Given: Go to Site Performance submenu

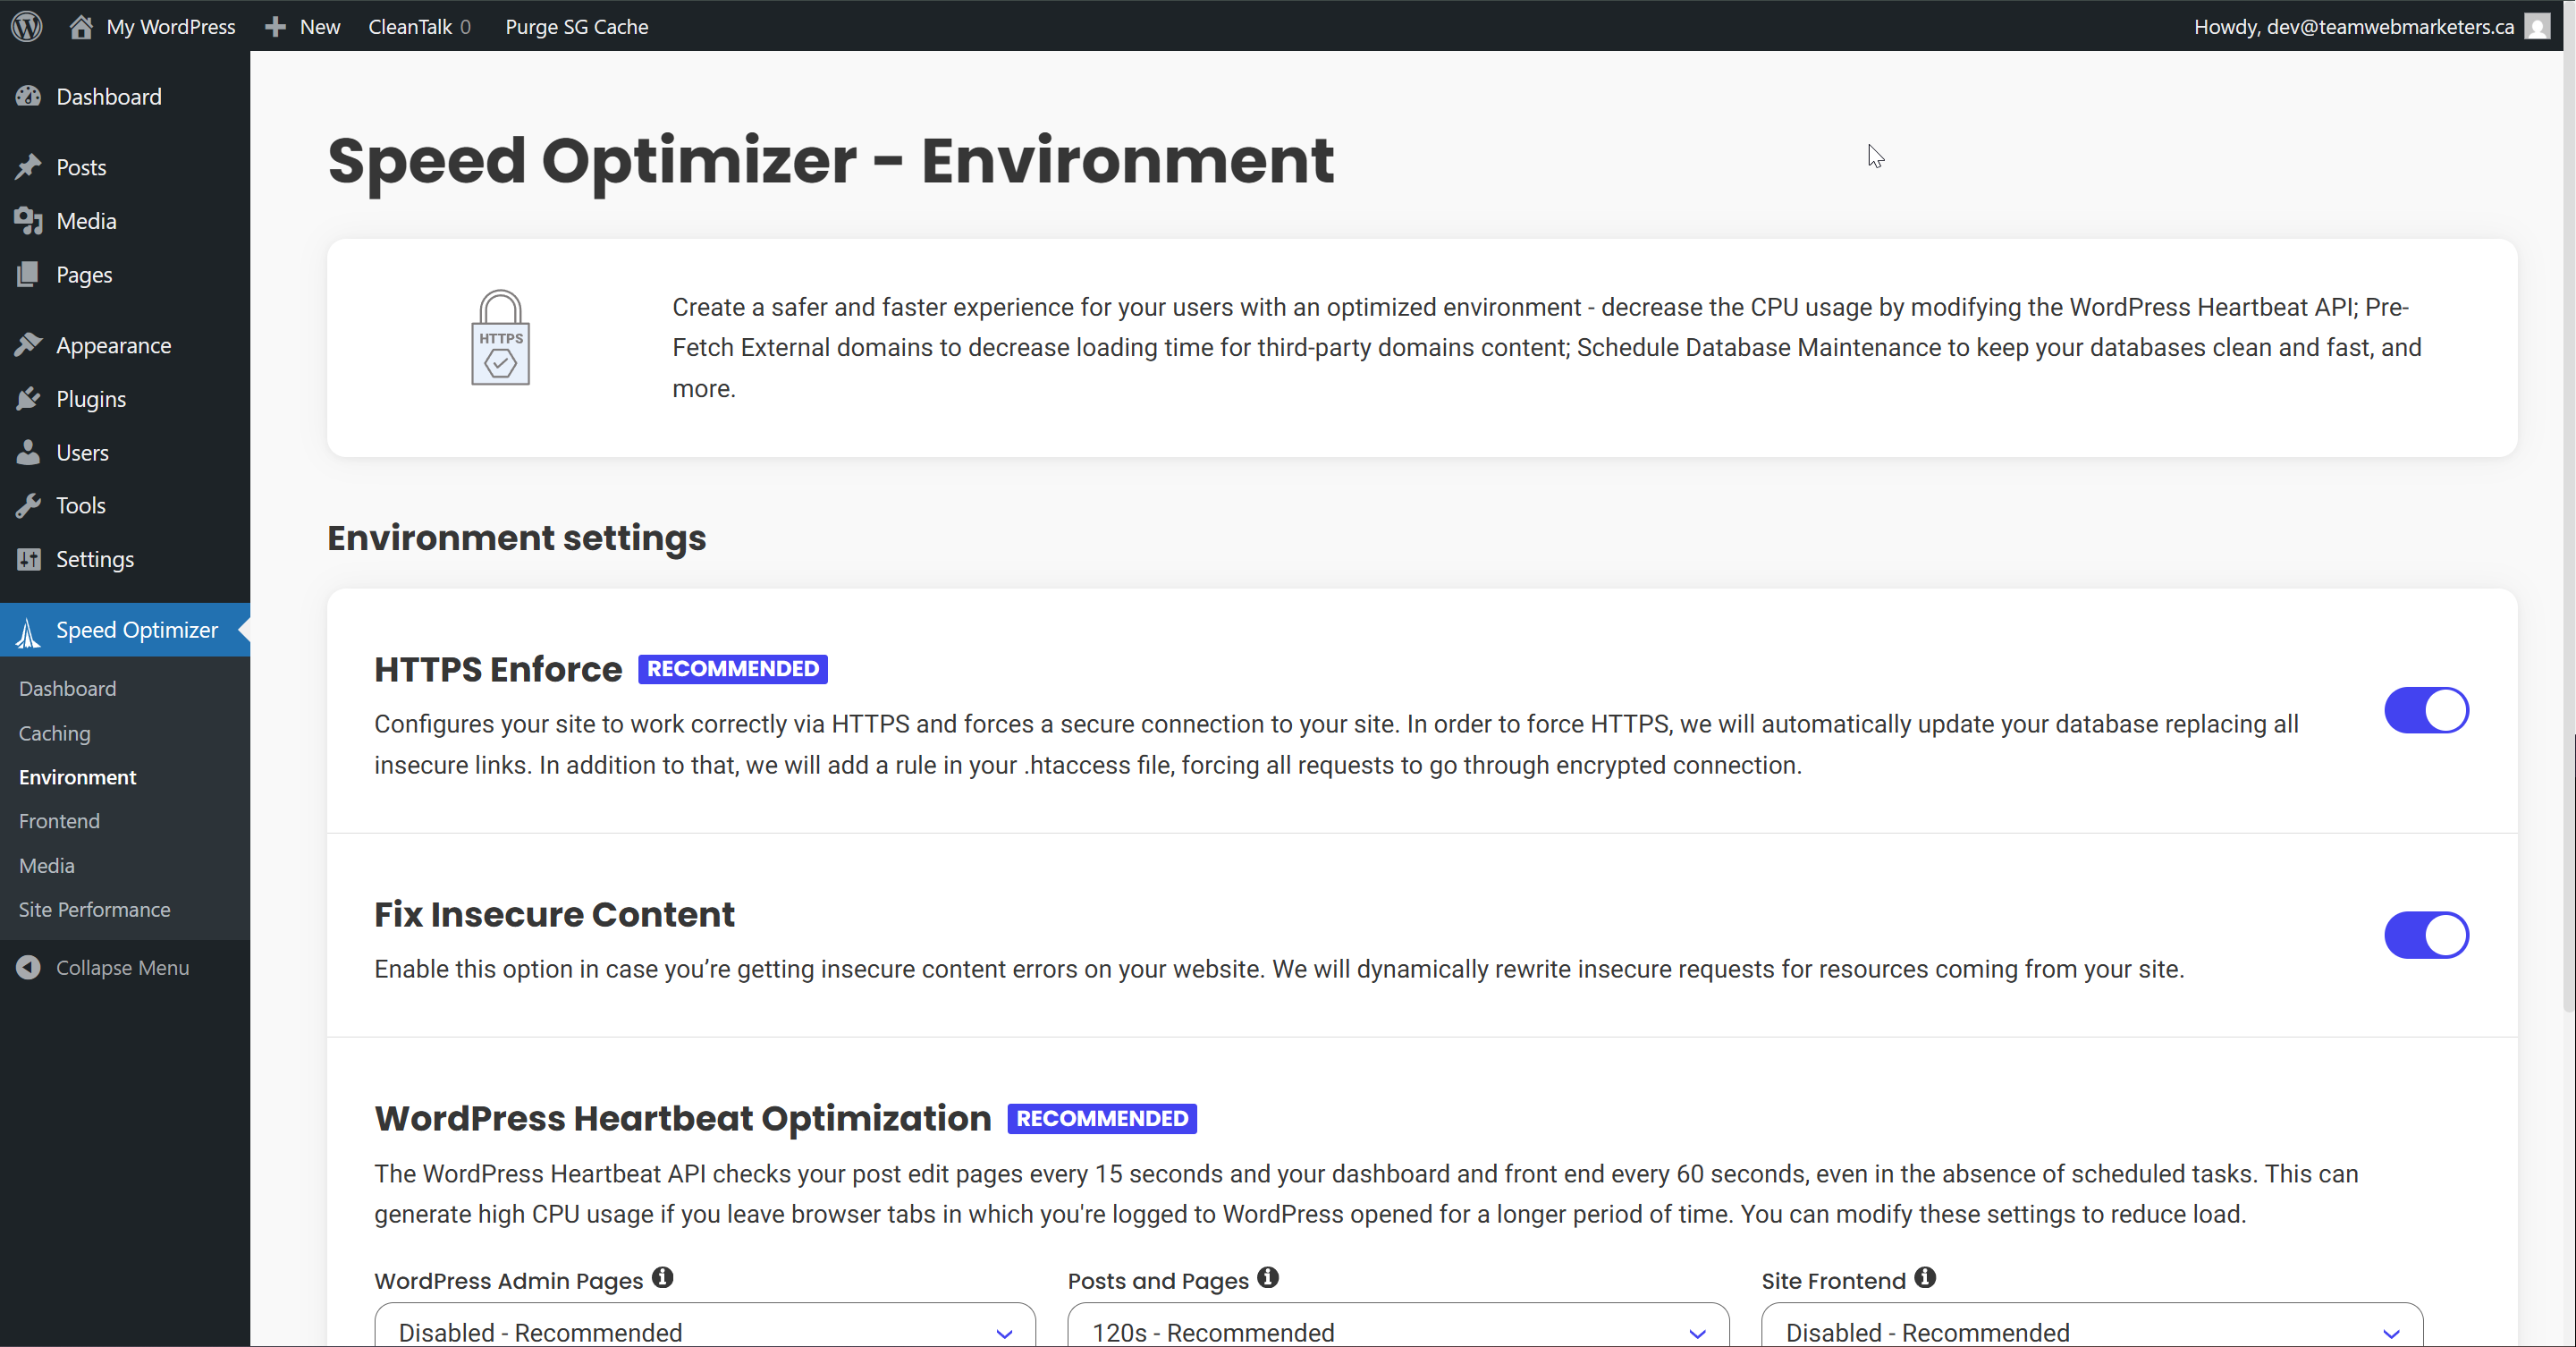Looking at the screenshot, I should 94,909.
